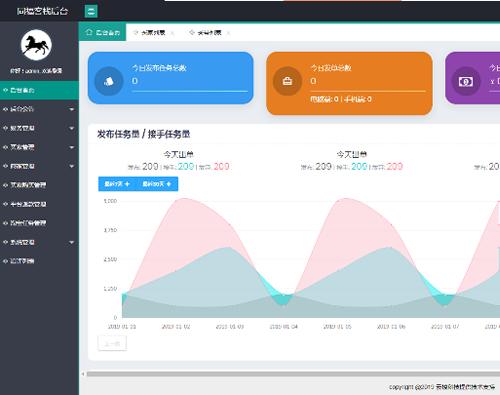Click the home icon on the green active tab
The height and width of the screenshot is (395, 500).
point(89,32)
